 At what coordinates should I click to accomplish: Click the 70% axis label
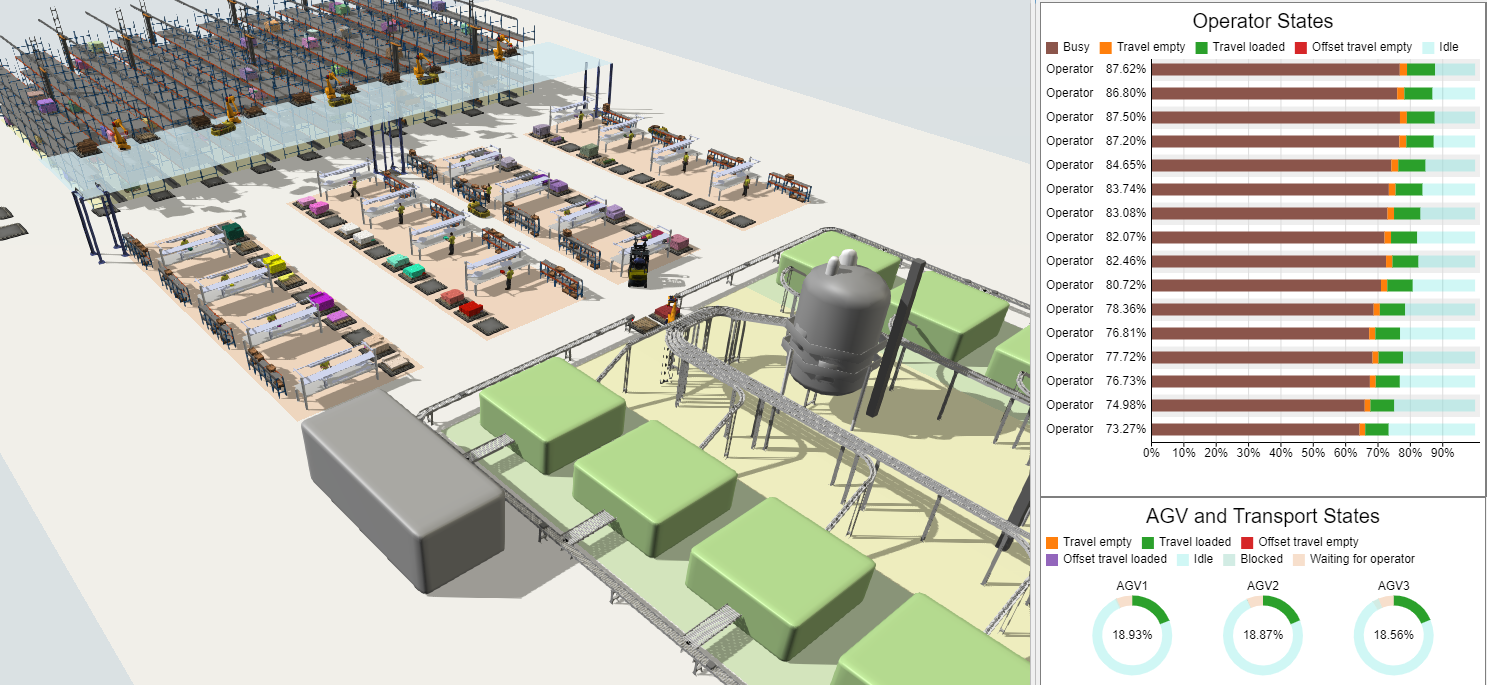pyautogui.click(x=1377, y=453)
